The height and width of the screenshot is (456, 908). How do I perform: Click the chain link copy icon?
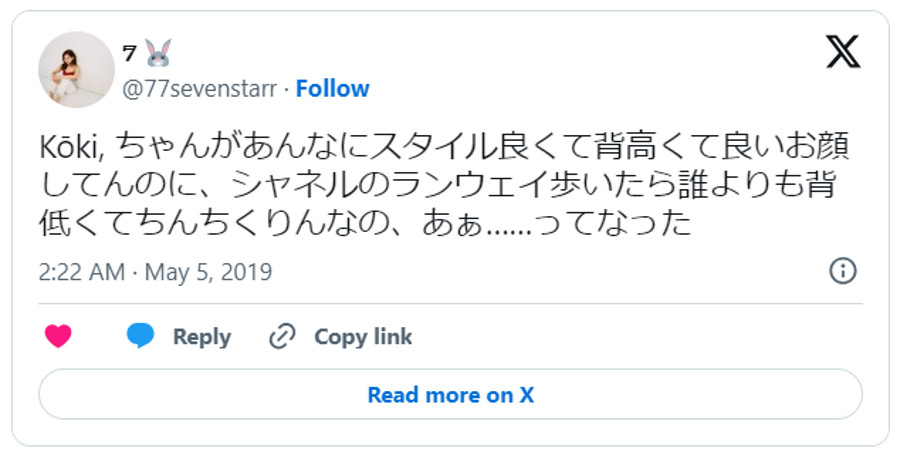point(283,337)
